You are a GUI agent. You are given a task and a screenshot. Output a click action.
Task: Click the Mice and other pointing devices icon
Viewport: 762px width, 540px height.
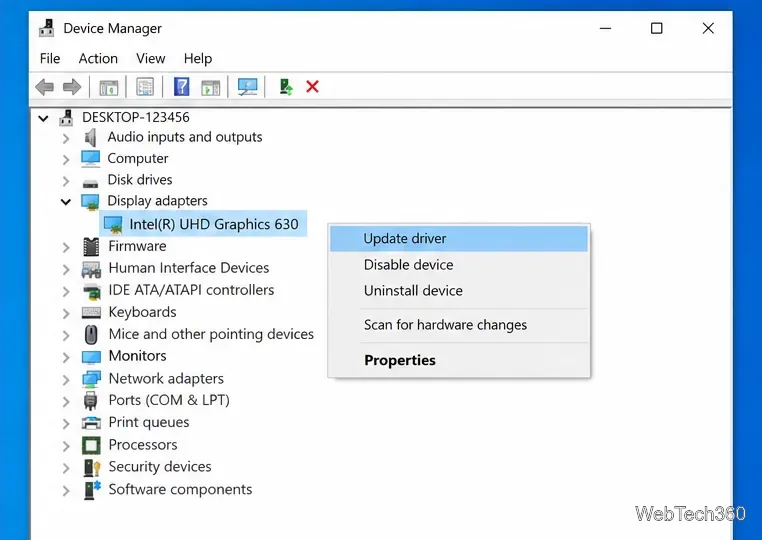click(x=91, y=334)
